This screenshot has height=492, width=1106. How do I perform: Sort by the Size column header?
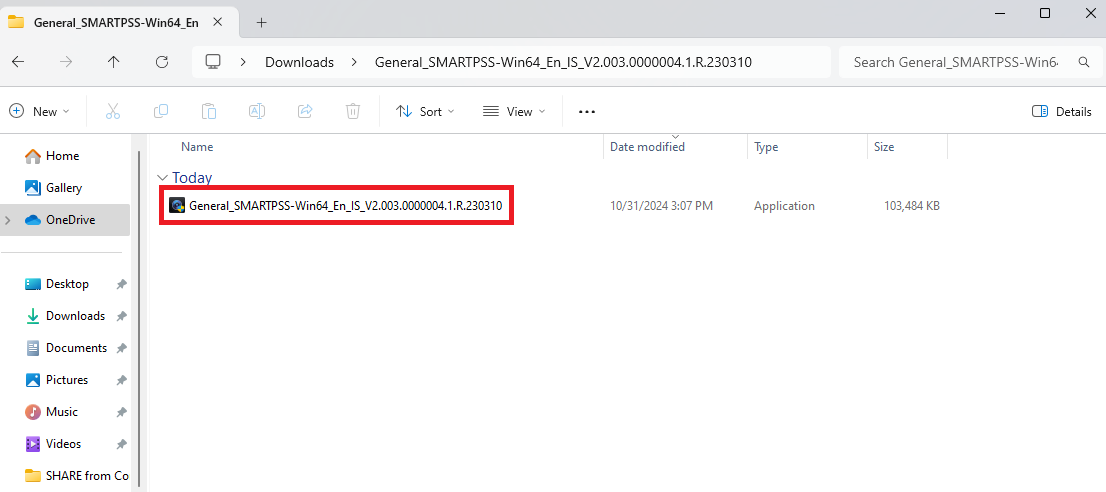coord(884,147)
